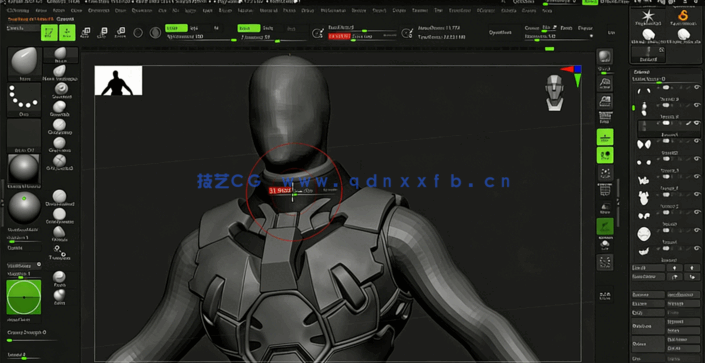The height and width of the screenshot is (363, 705).
Task: Open the material sphere thumbnail in the left shelf
Action: pos(24,170)
